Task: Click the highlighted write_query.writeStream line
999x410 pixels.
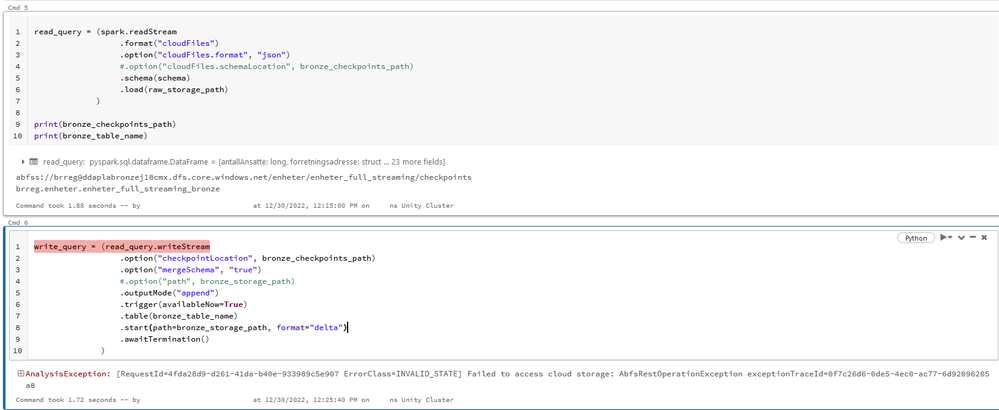Action: pyautogui.click(x=121, y=246)
